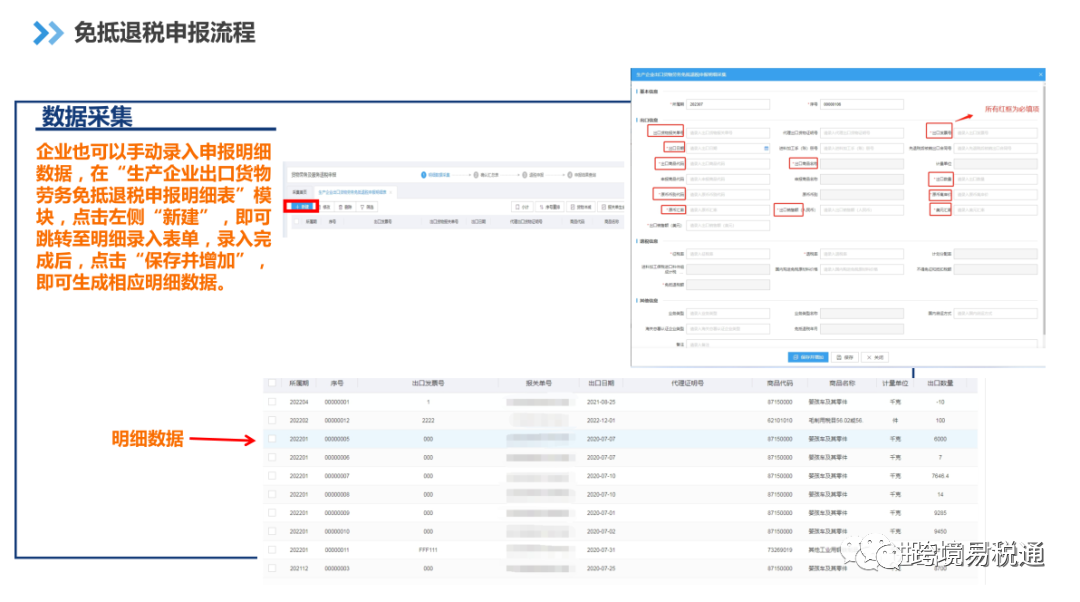Screen dimensions: 1080x602
Task: Click the 出口数量 column header in 明细数据 table
Action: tap(940, 383)
